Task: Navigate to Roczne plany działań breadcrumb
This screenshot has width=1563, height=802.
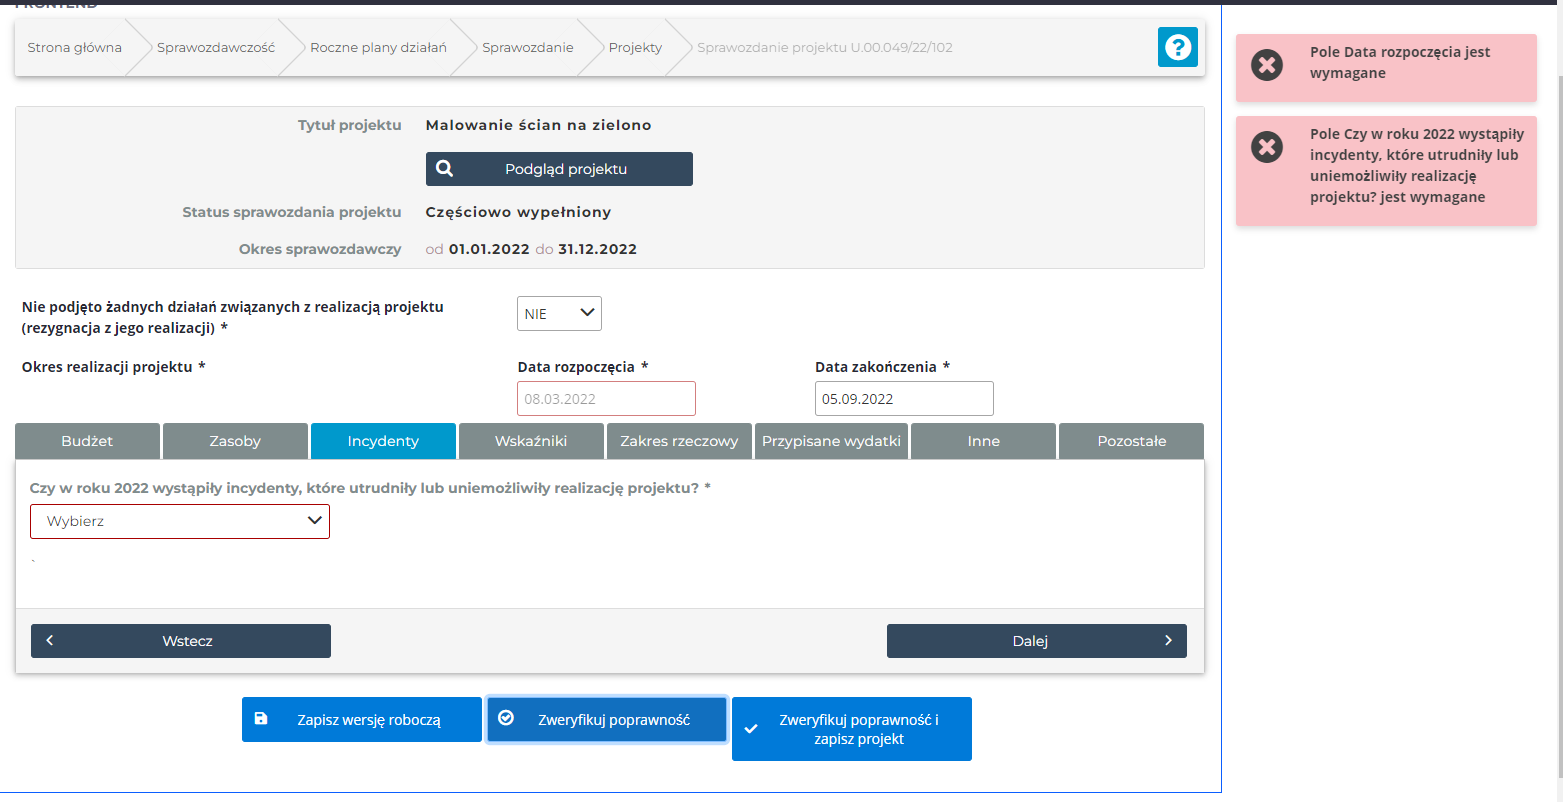Action: [x=378, y=47]
